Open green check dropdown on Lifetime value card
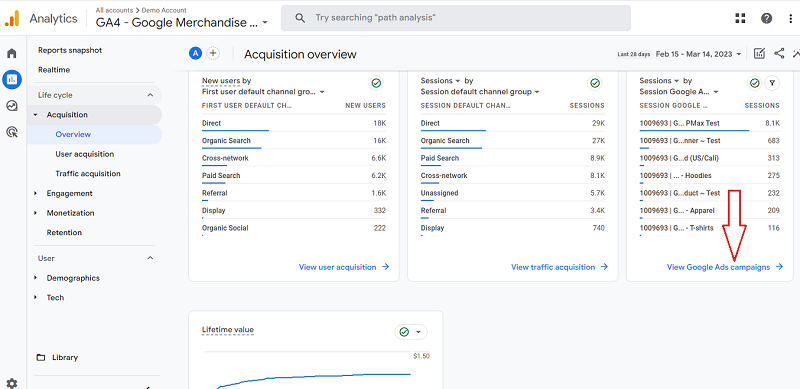 coord(411,332)
